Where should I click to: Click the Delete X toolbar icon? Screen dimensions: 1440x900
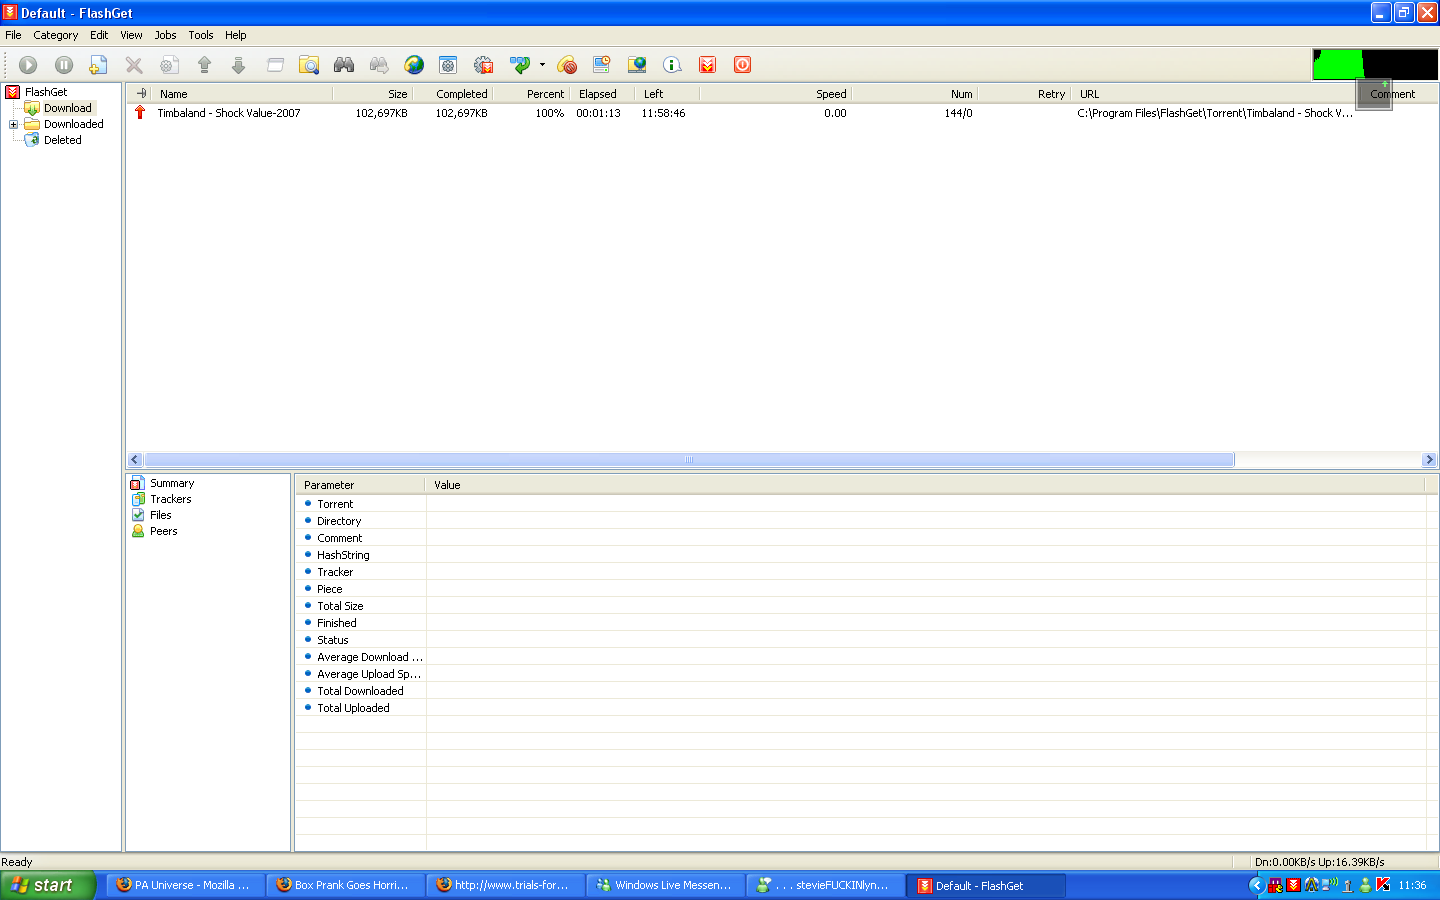pos(134,65)
